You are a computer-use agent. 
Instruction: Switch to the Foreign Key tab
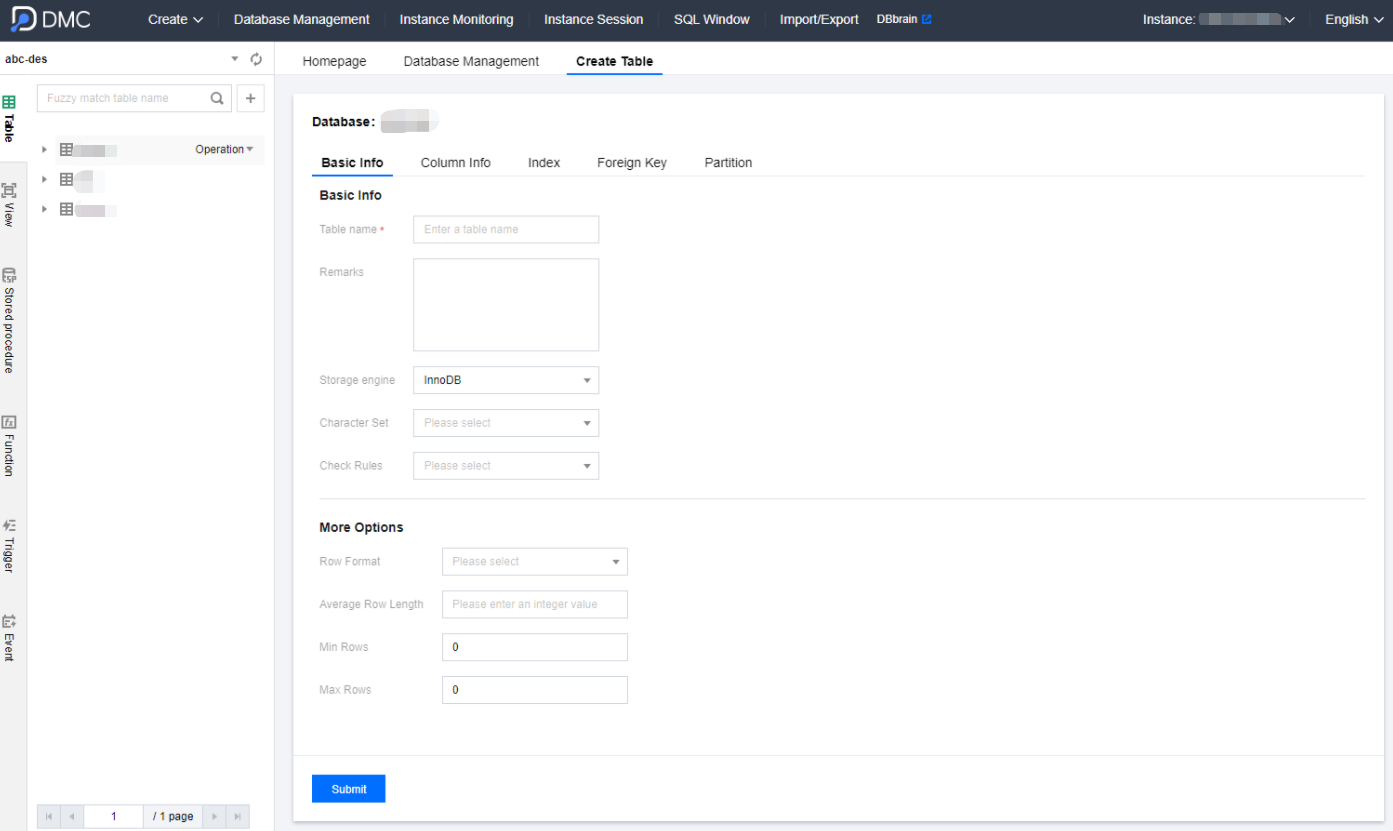click(x=631, y=163)
